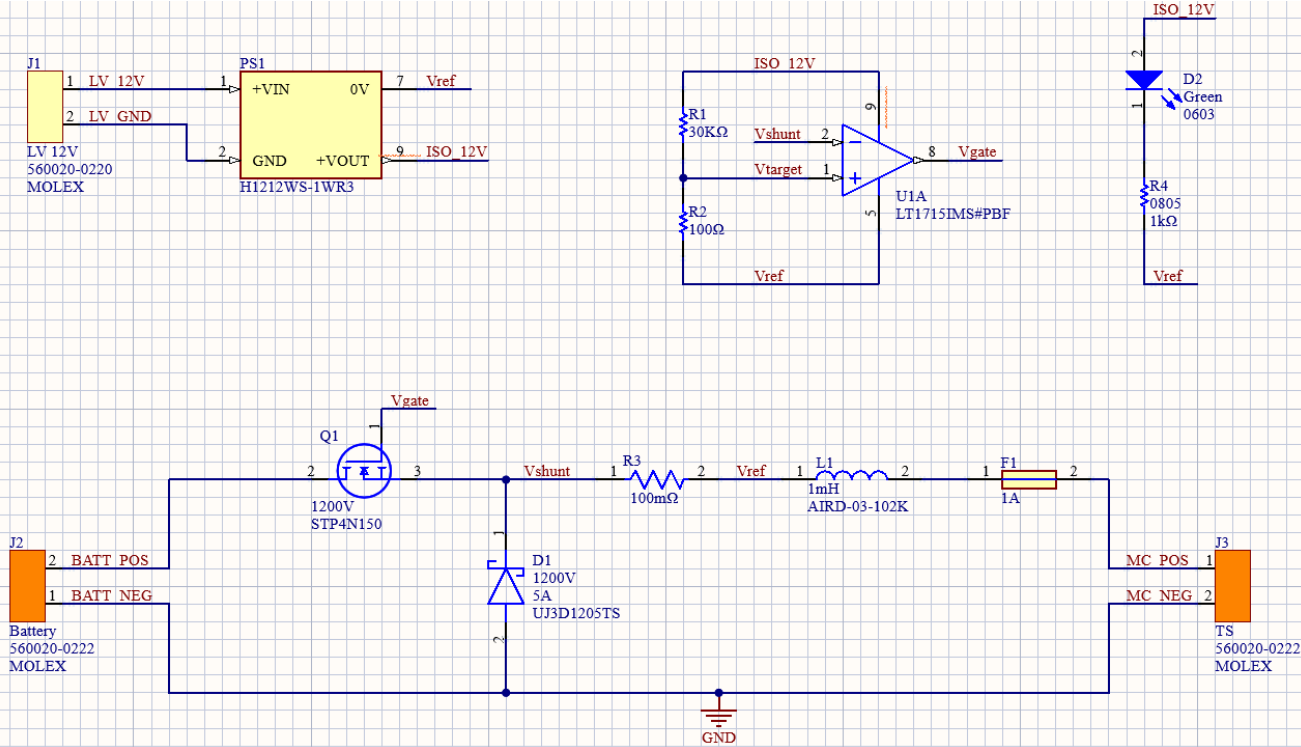Screen dimensions: 1301x747
Task: Select the MC_POS net label
Action: pyautogui.click(x=1158, y=560)
